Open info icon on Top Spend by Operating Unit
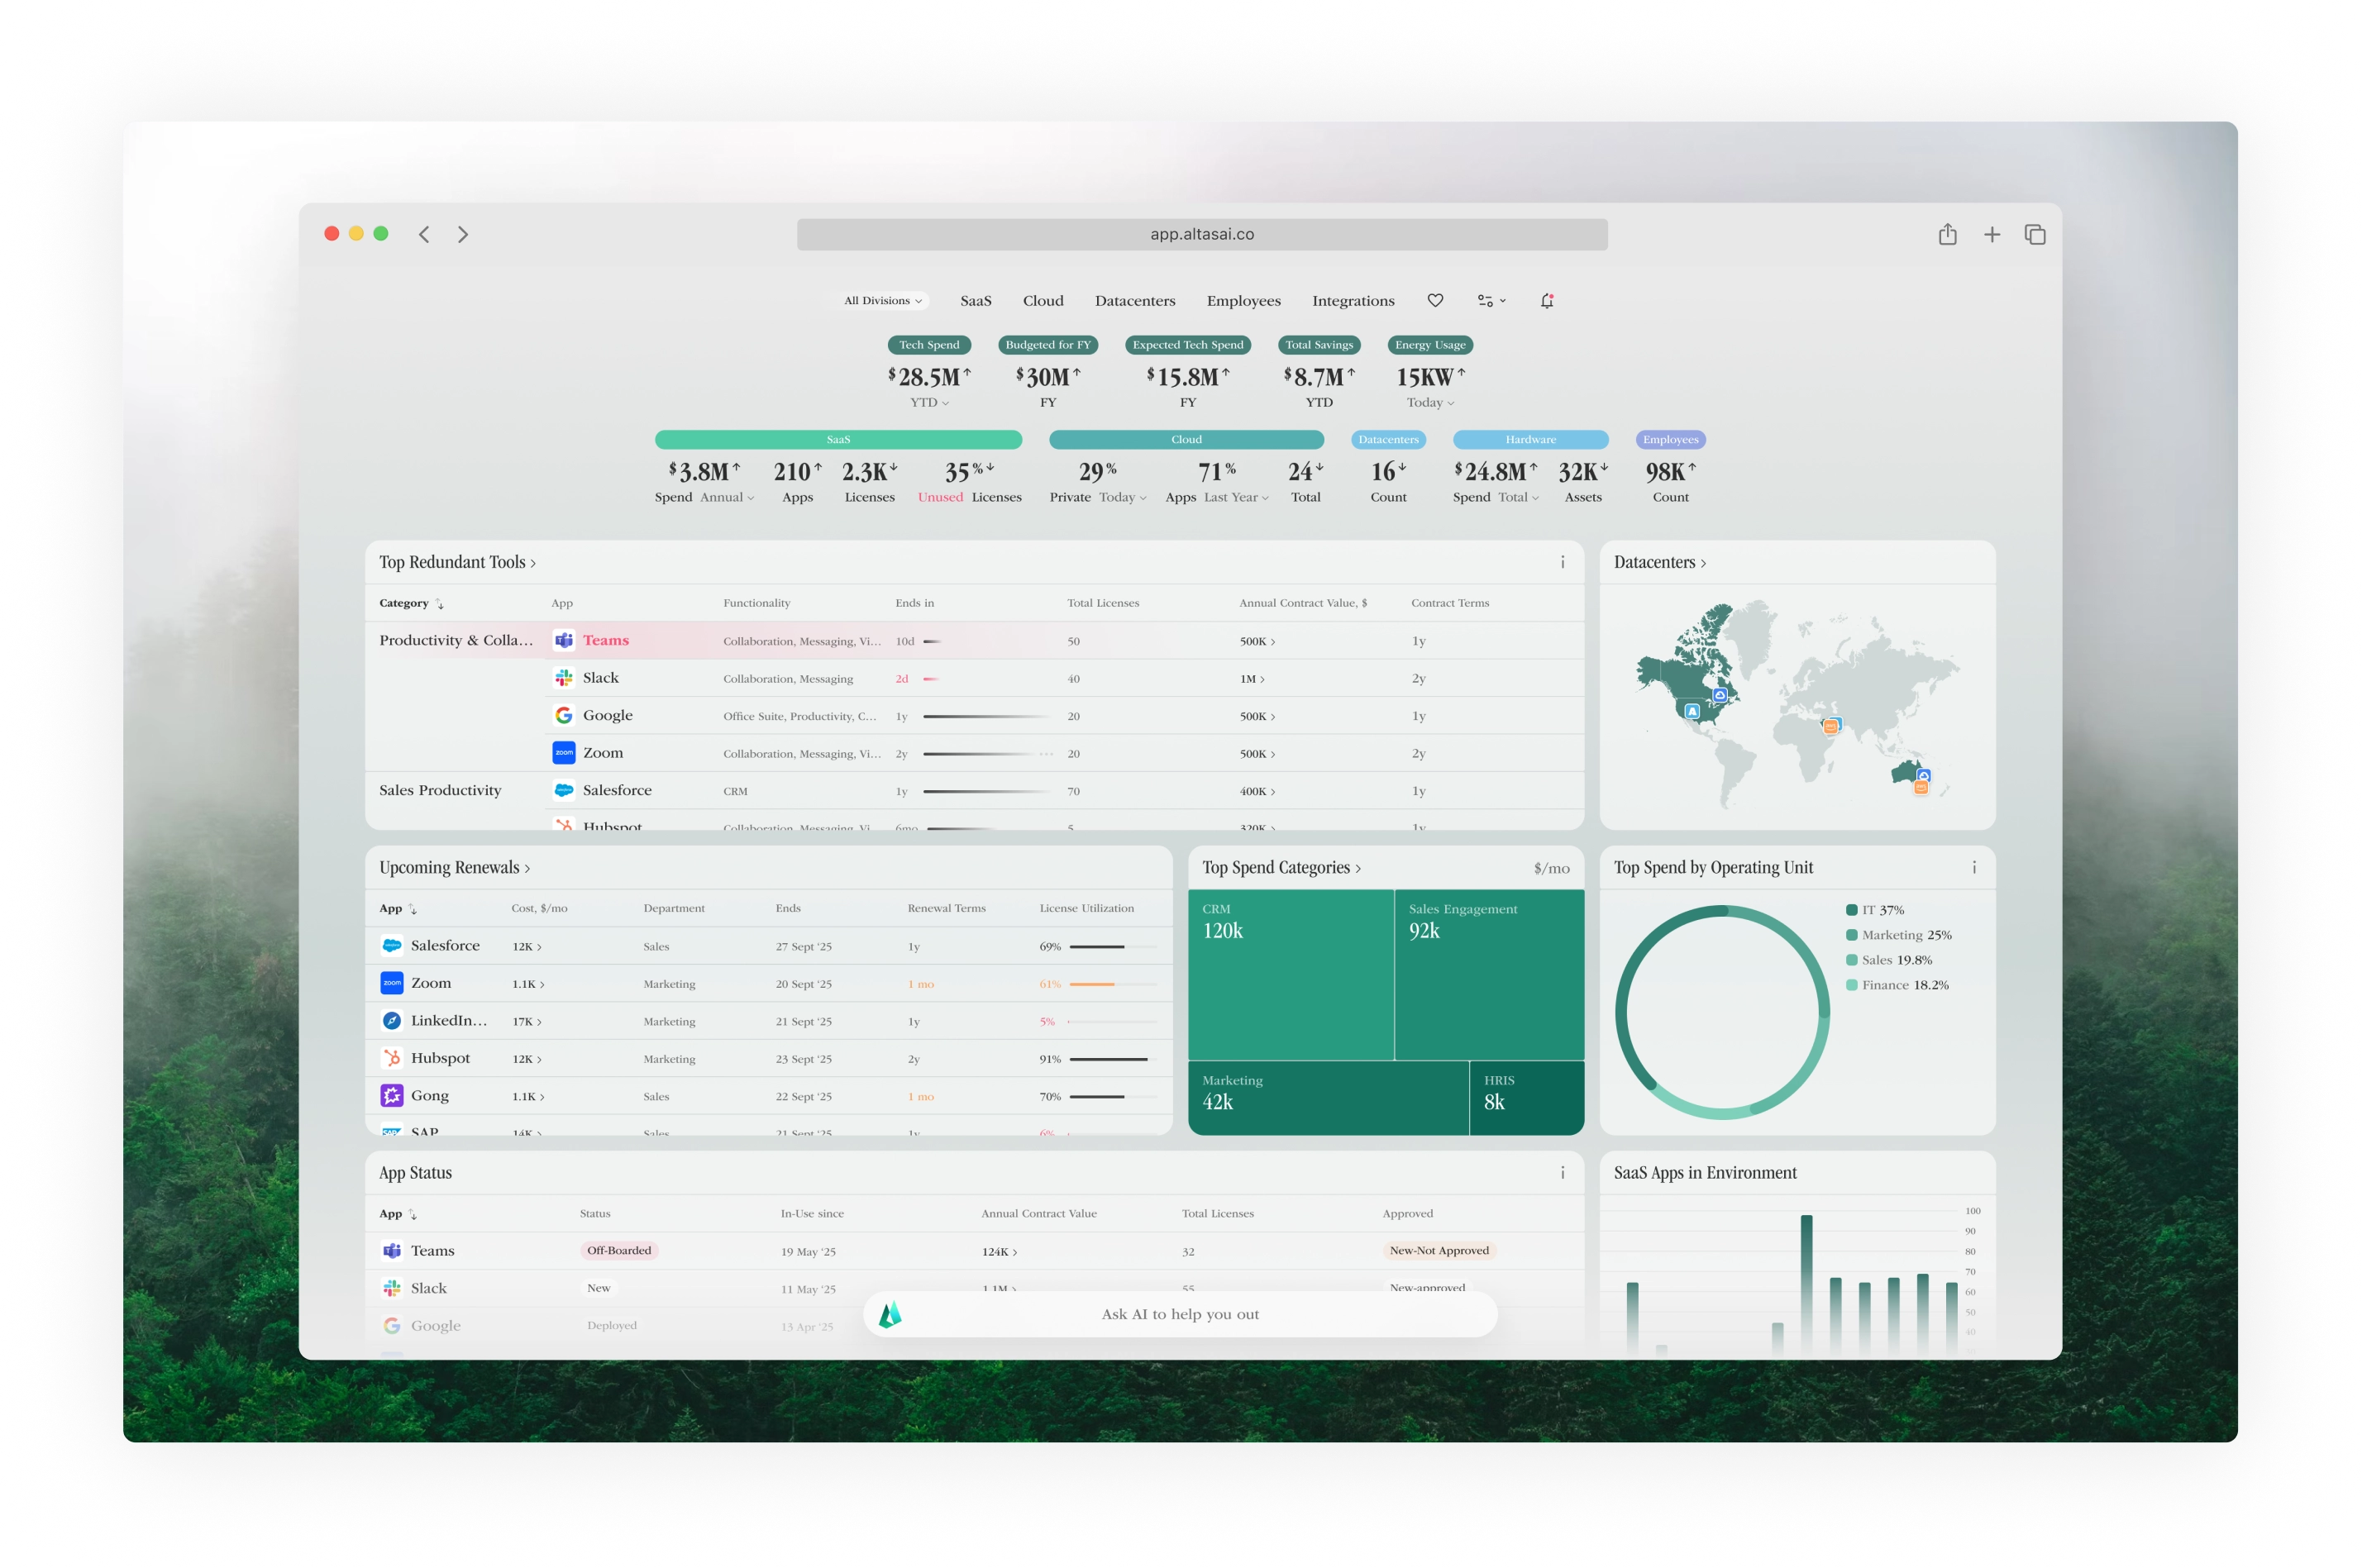2362x1568 pixels. (1974, 867)
